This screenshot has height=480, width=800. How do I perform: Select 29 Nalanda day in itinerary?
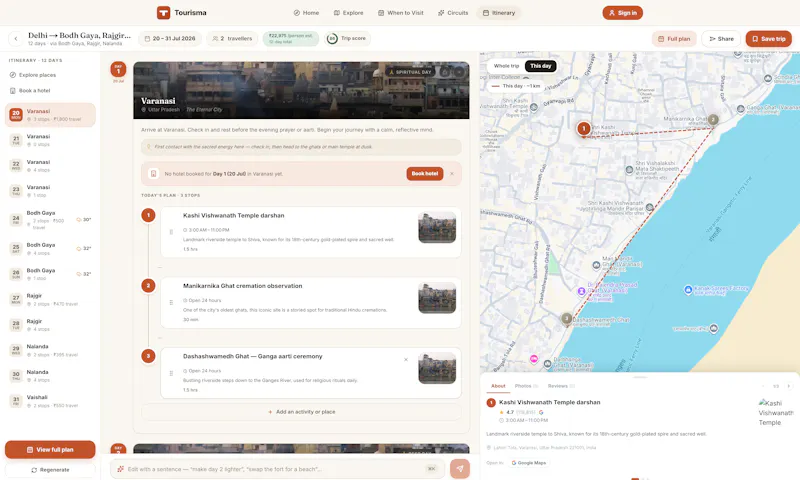coord(50,350)
